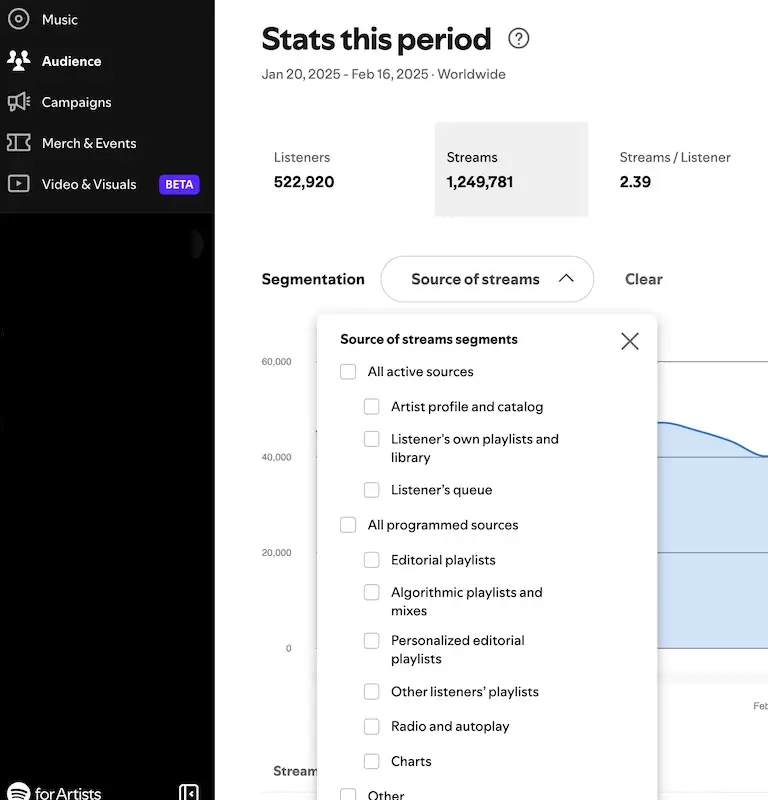
Task: Check the Listener's queue segment
Action: pyautogui.click(x=371, y=489)
